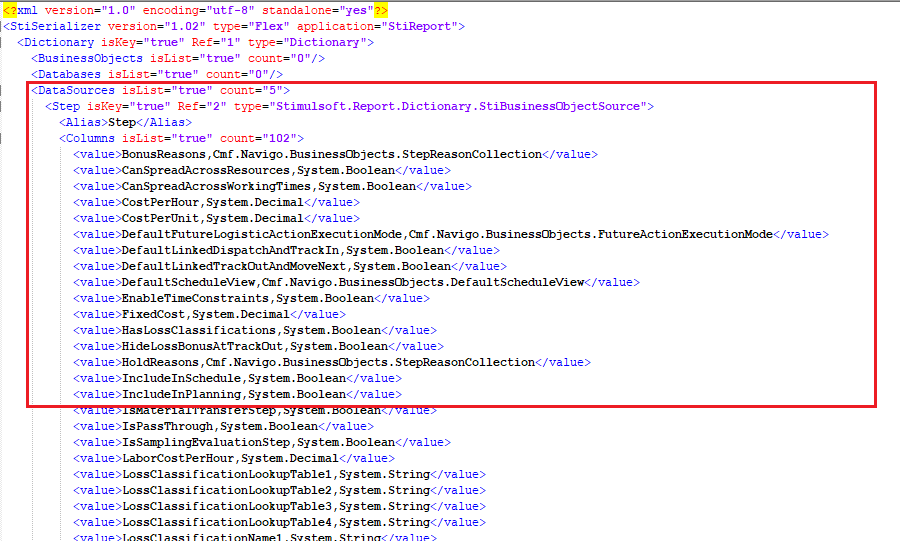
Task: Select the CostPerUnit column entry
Action: click(216, 219)
